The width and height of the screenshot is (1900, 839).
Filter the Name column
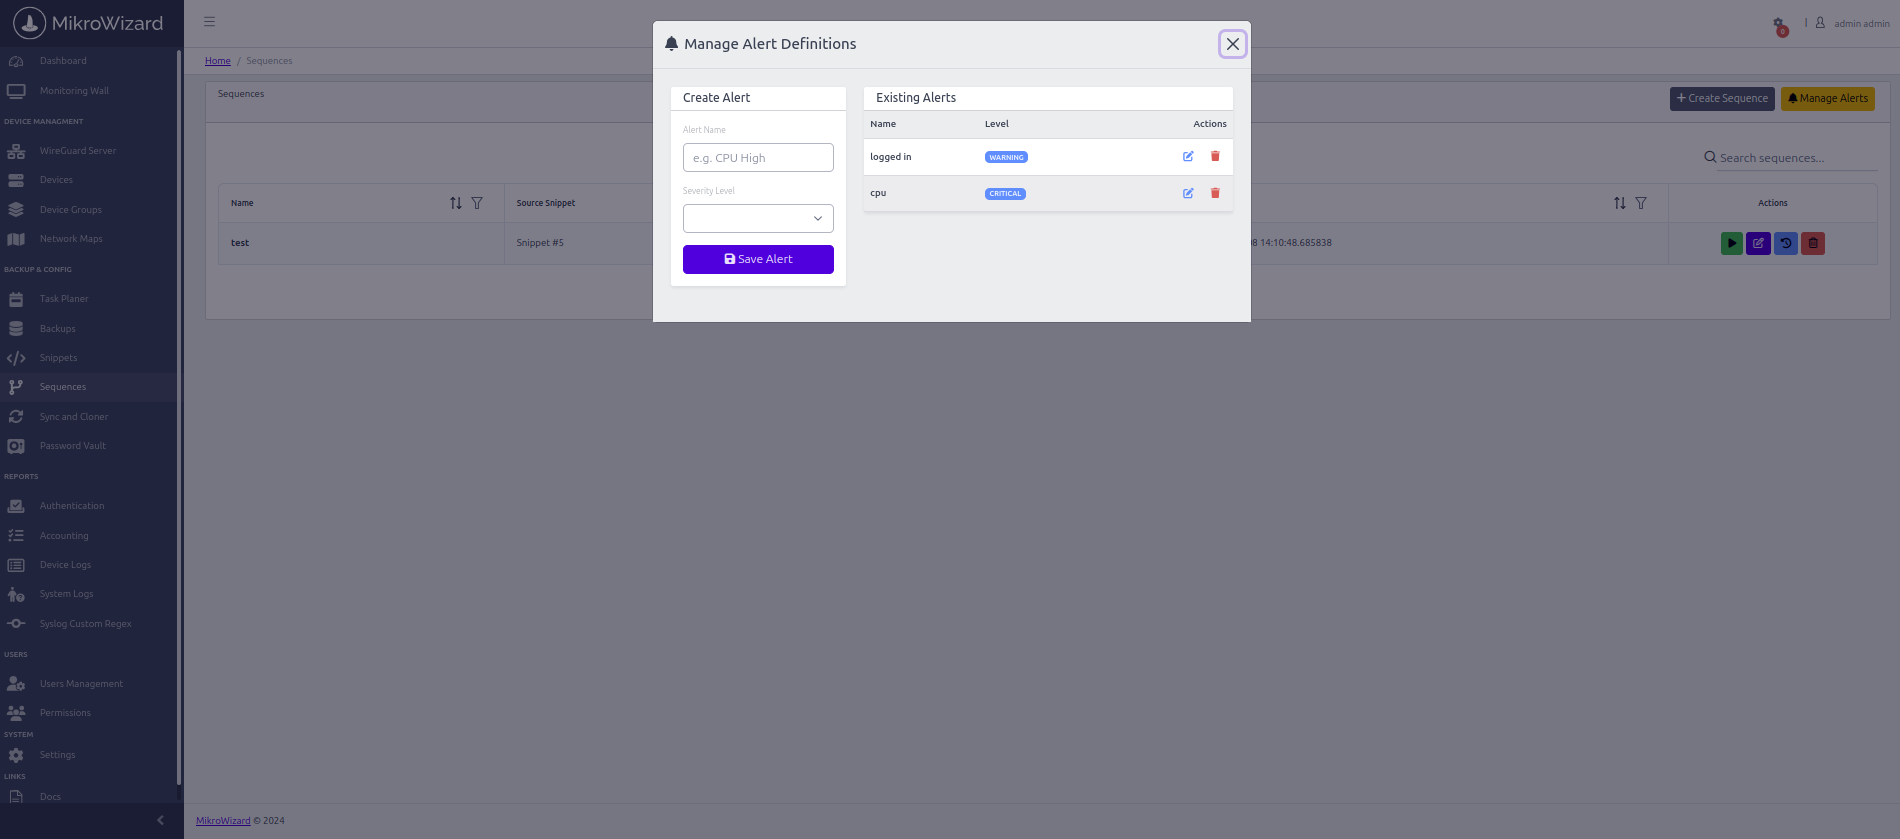tap(477, 203)
